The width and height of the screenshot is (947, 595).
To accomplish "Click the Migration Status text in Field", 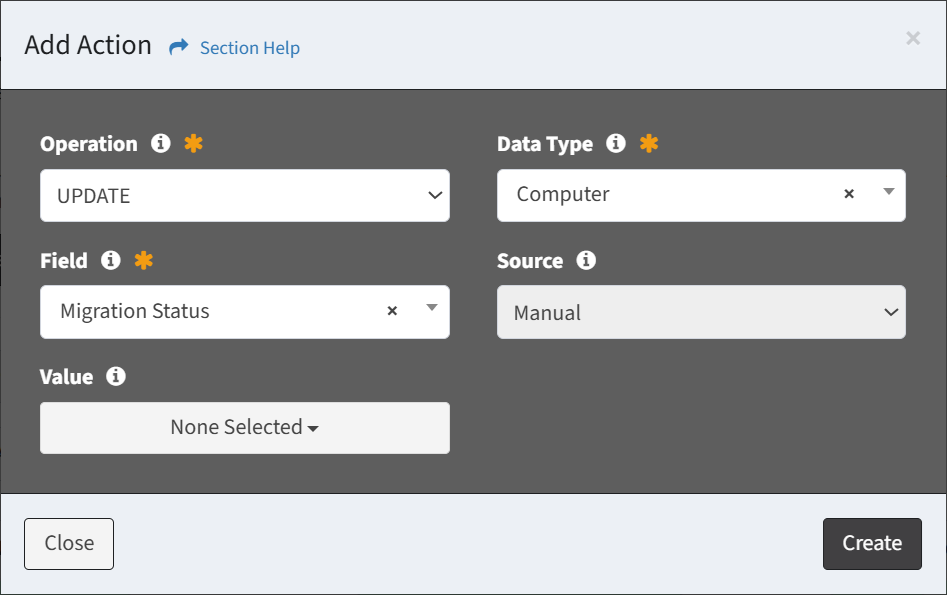I will tap(135, 311).
